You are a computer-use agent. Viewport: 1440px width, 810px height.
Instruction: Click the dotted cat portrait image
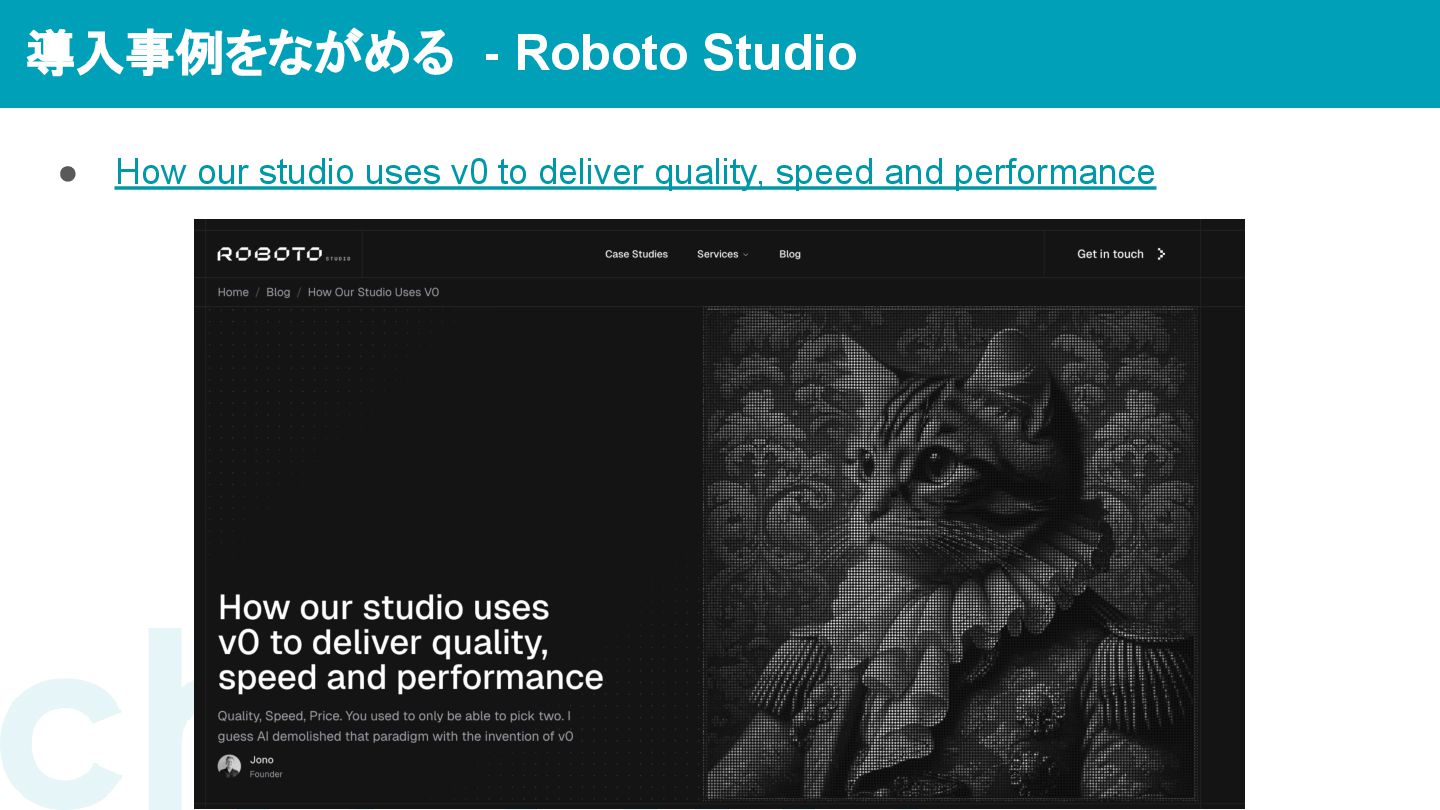[x=950, y=553]
